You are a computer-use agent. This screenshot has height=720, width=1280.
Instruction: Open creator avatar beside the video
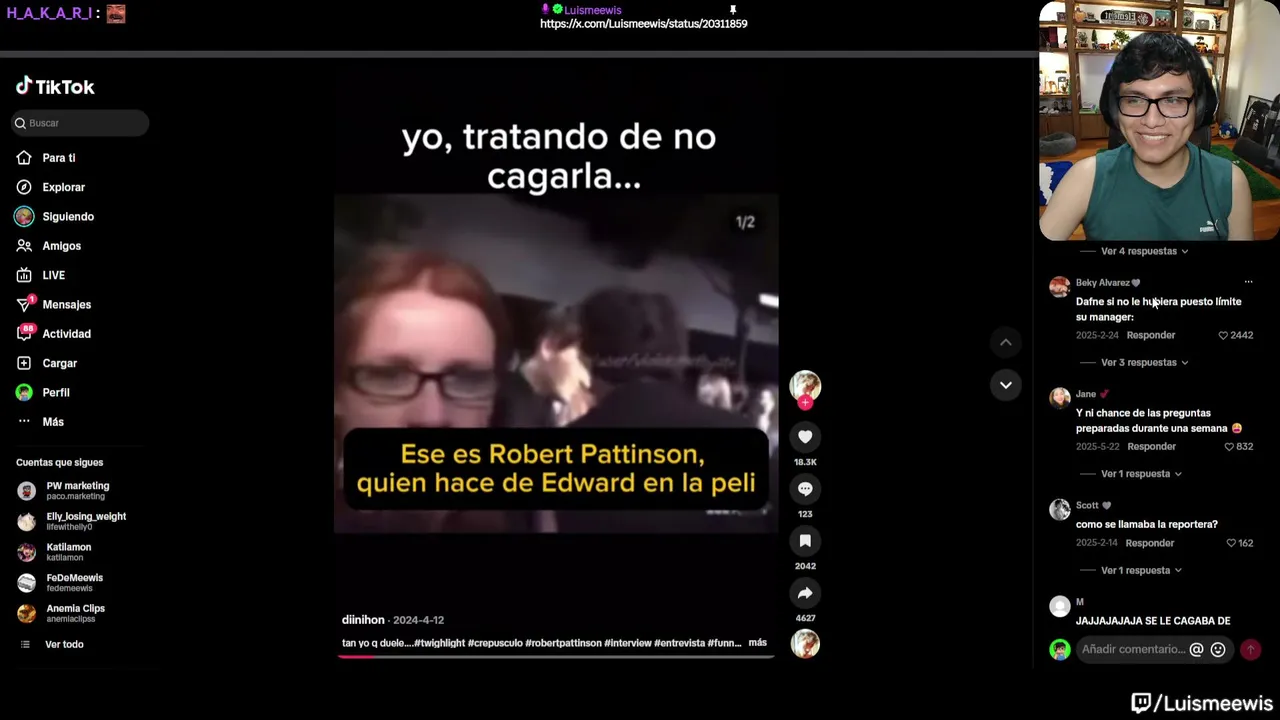(x=805, y=385)
